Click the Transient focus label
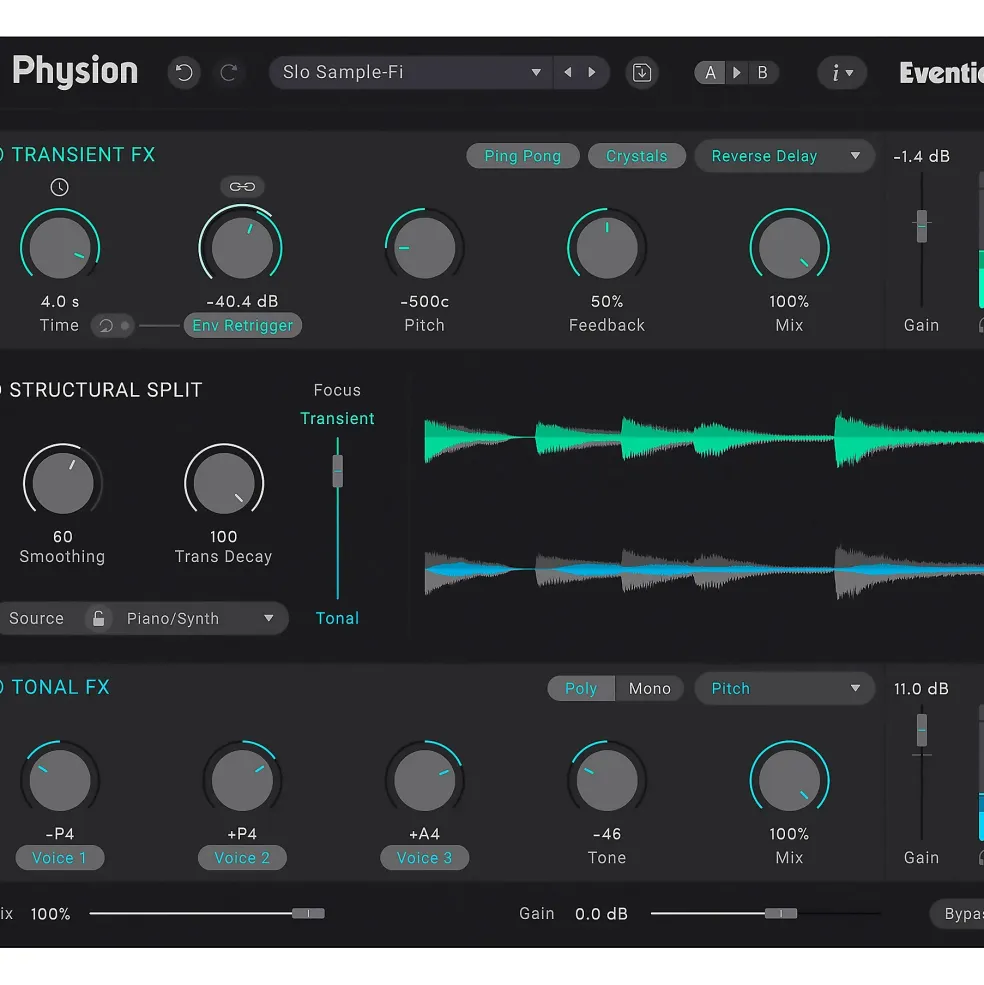The width and height of the screenshot is (984, 985). tap(337, 418)
